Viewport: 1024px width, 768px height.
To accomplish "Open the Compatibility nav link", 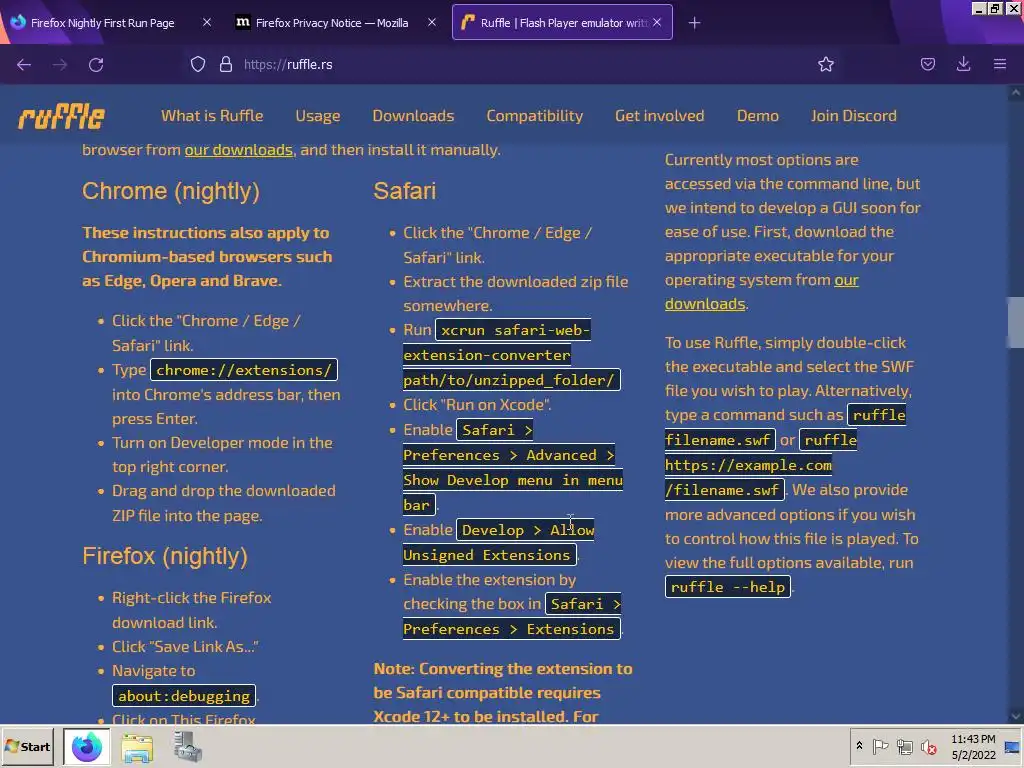I will (x=534, y=116).
